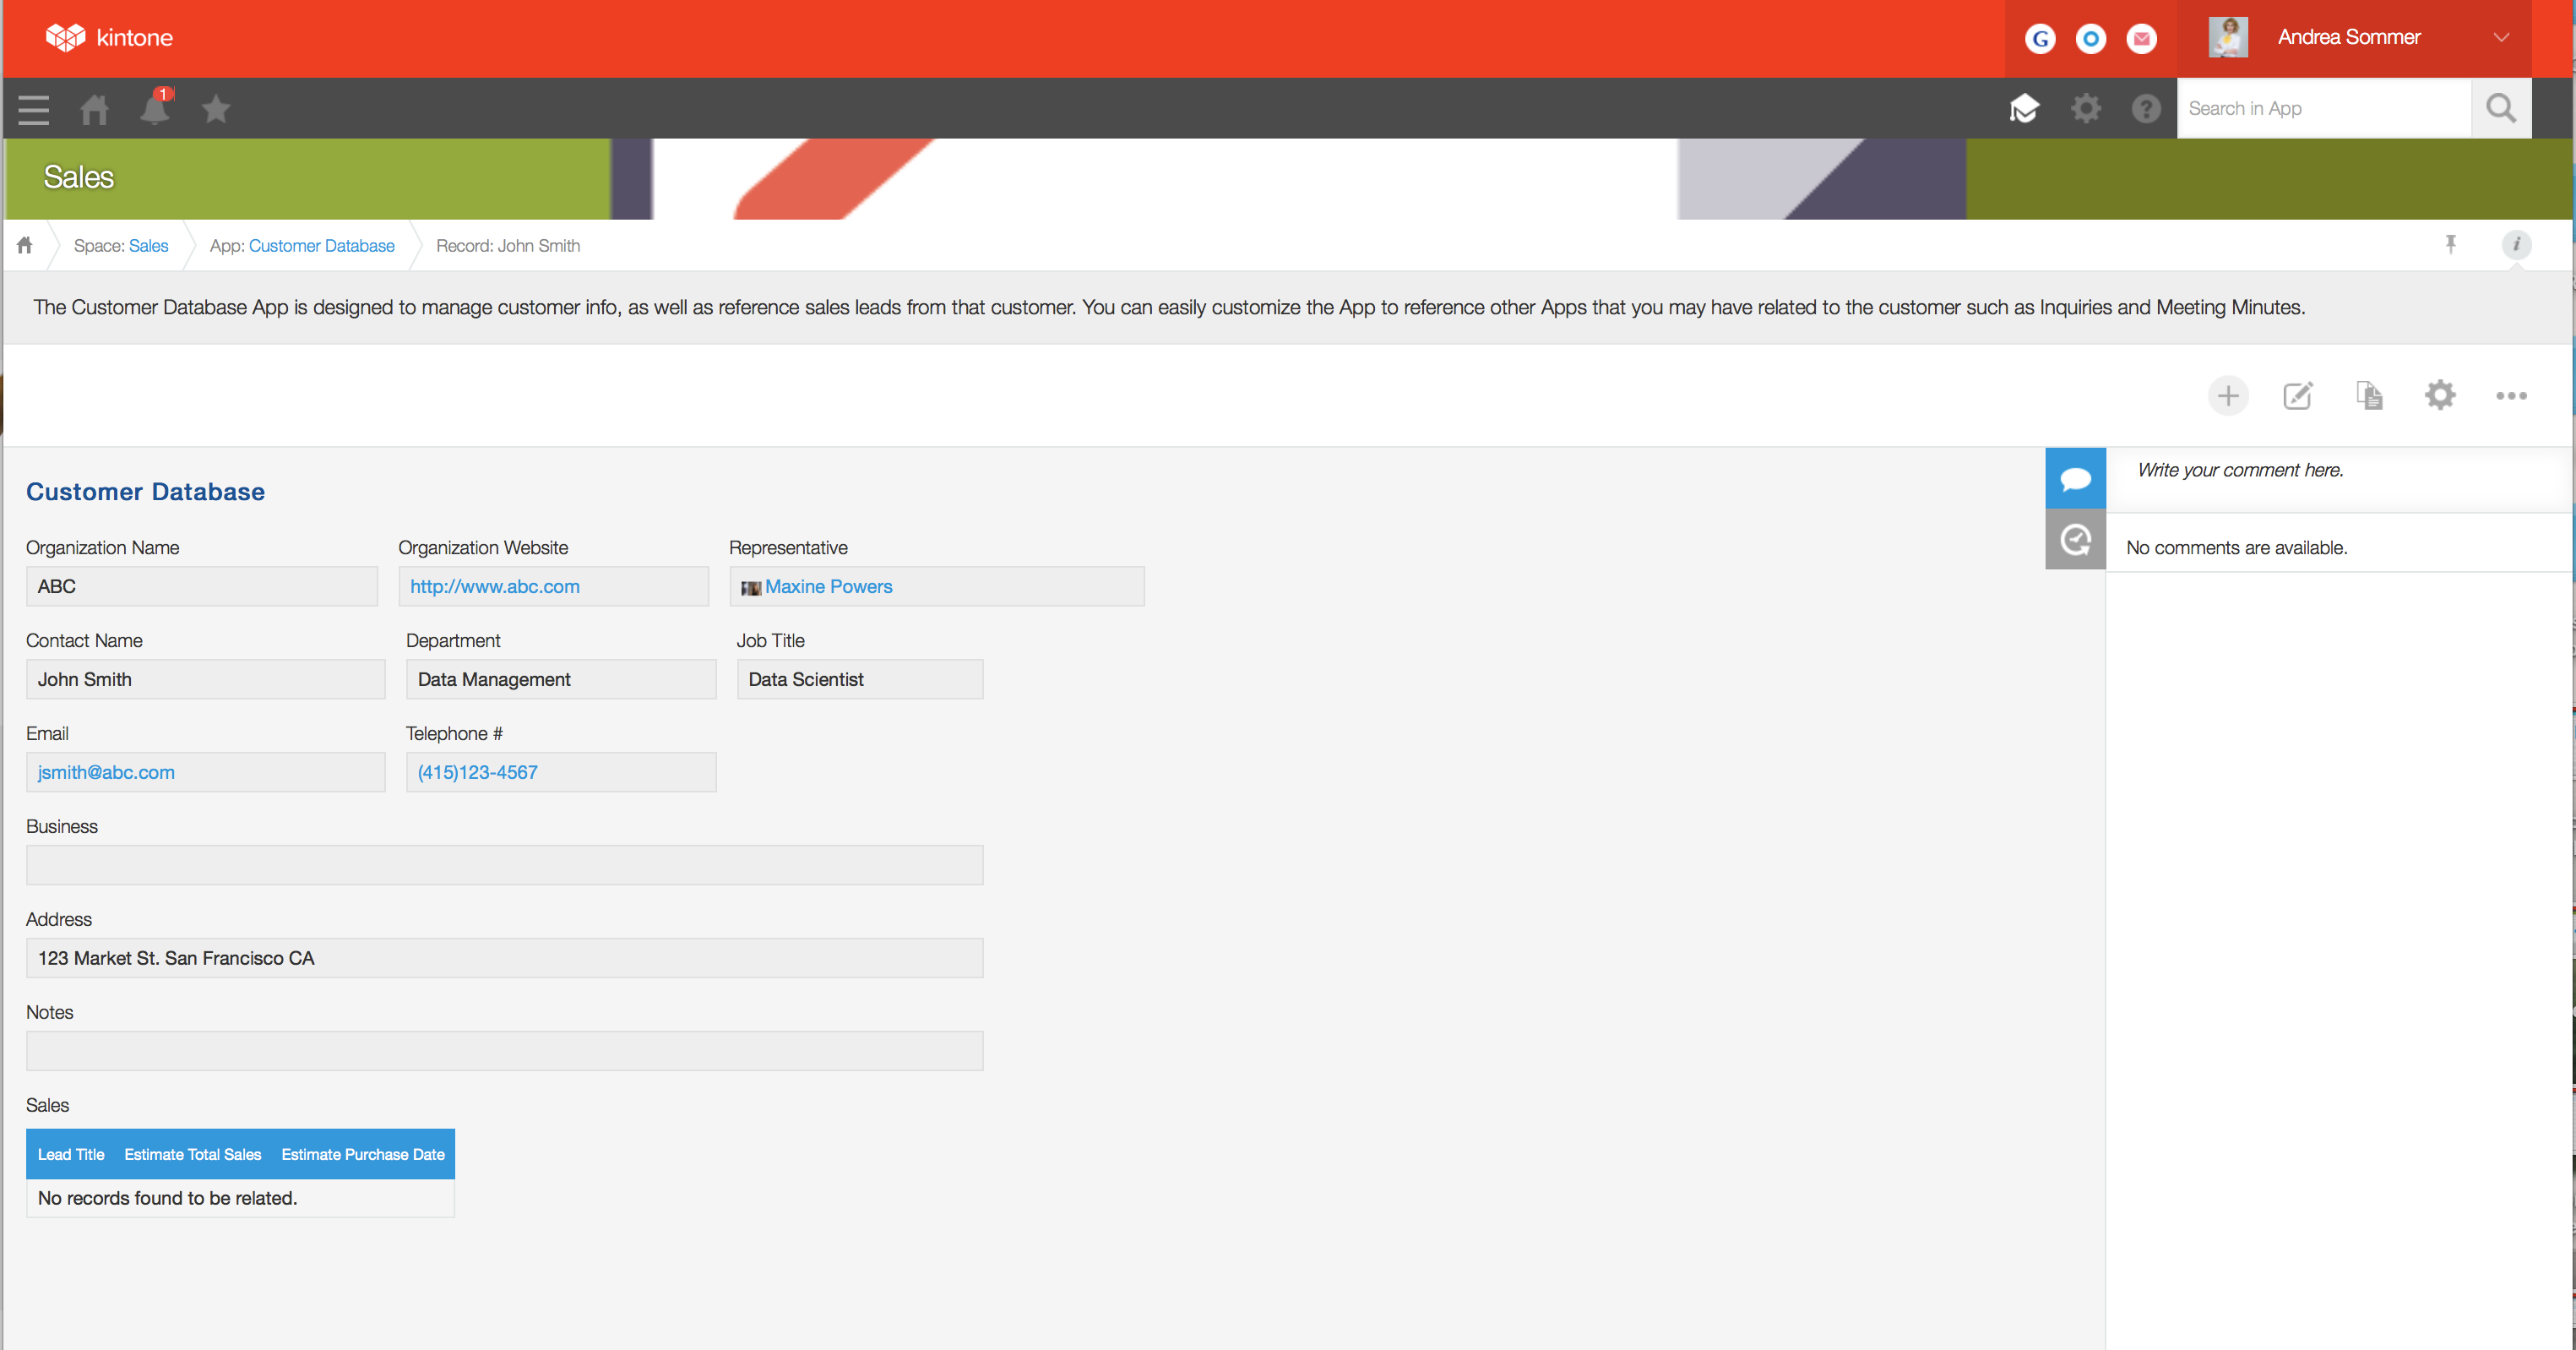Expand Andrea Sommer account dropdown
2576x1350 pixels.
2501,38
